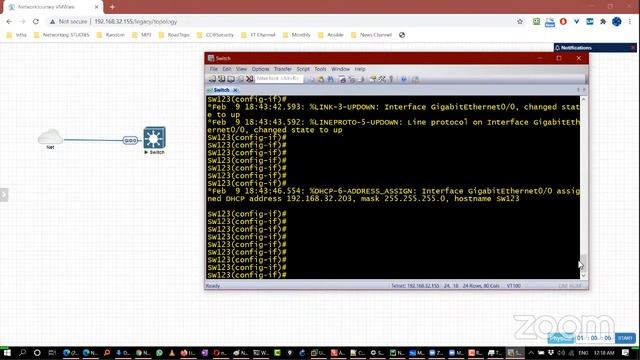This screenshot has height=360, width=640.
Task: Open a new browser tab
Action: [112, 7]
